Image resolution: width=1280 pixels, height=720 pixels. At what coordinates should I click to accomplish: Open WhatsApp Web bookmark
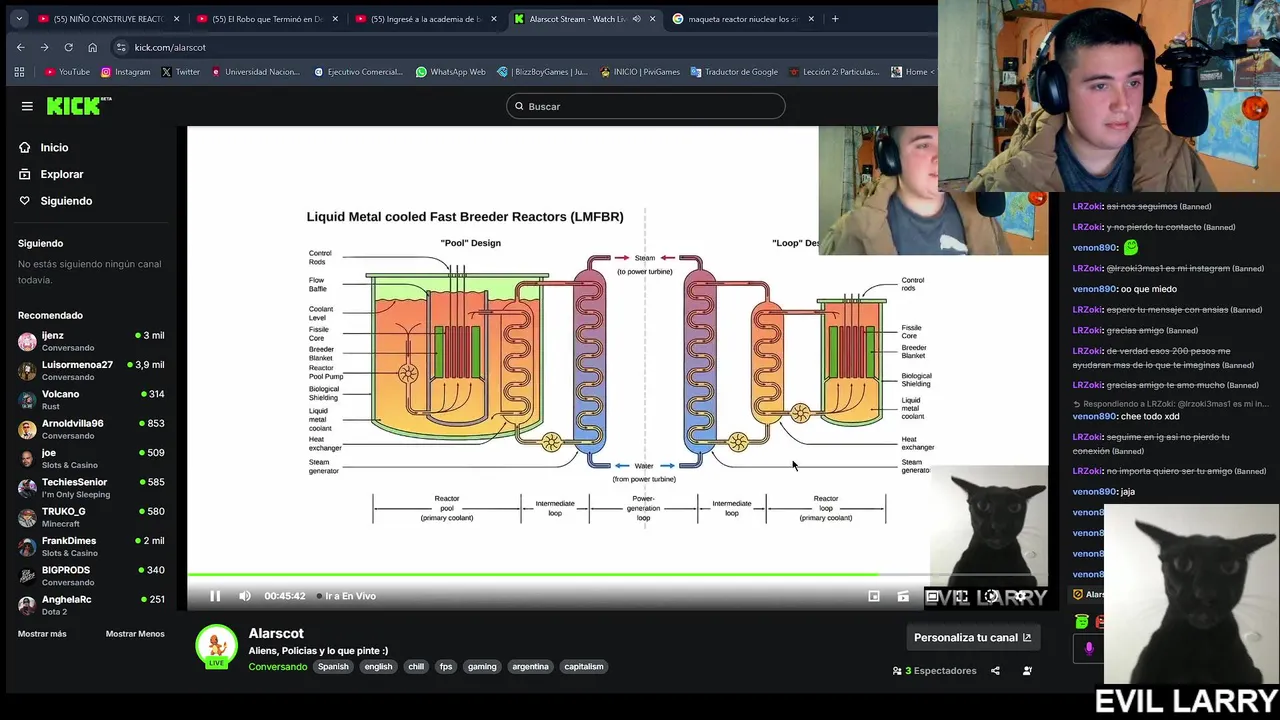(x=451, y=72)
